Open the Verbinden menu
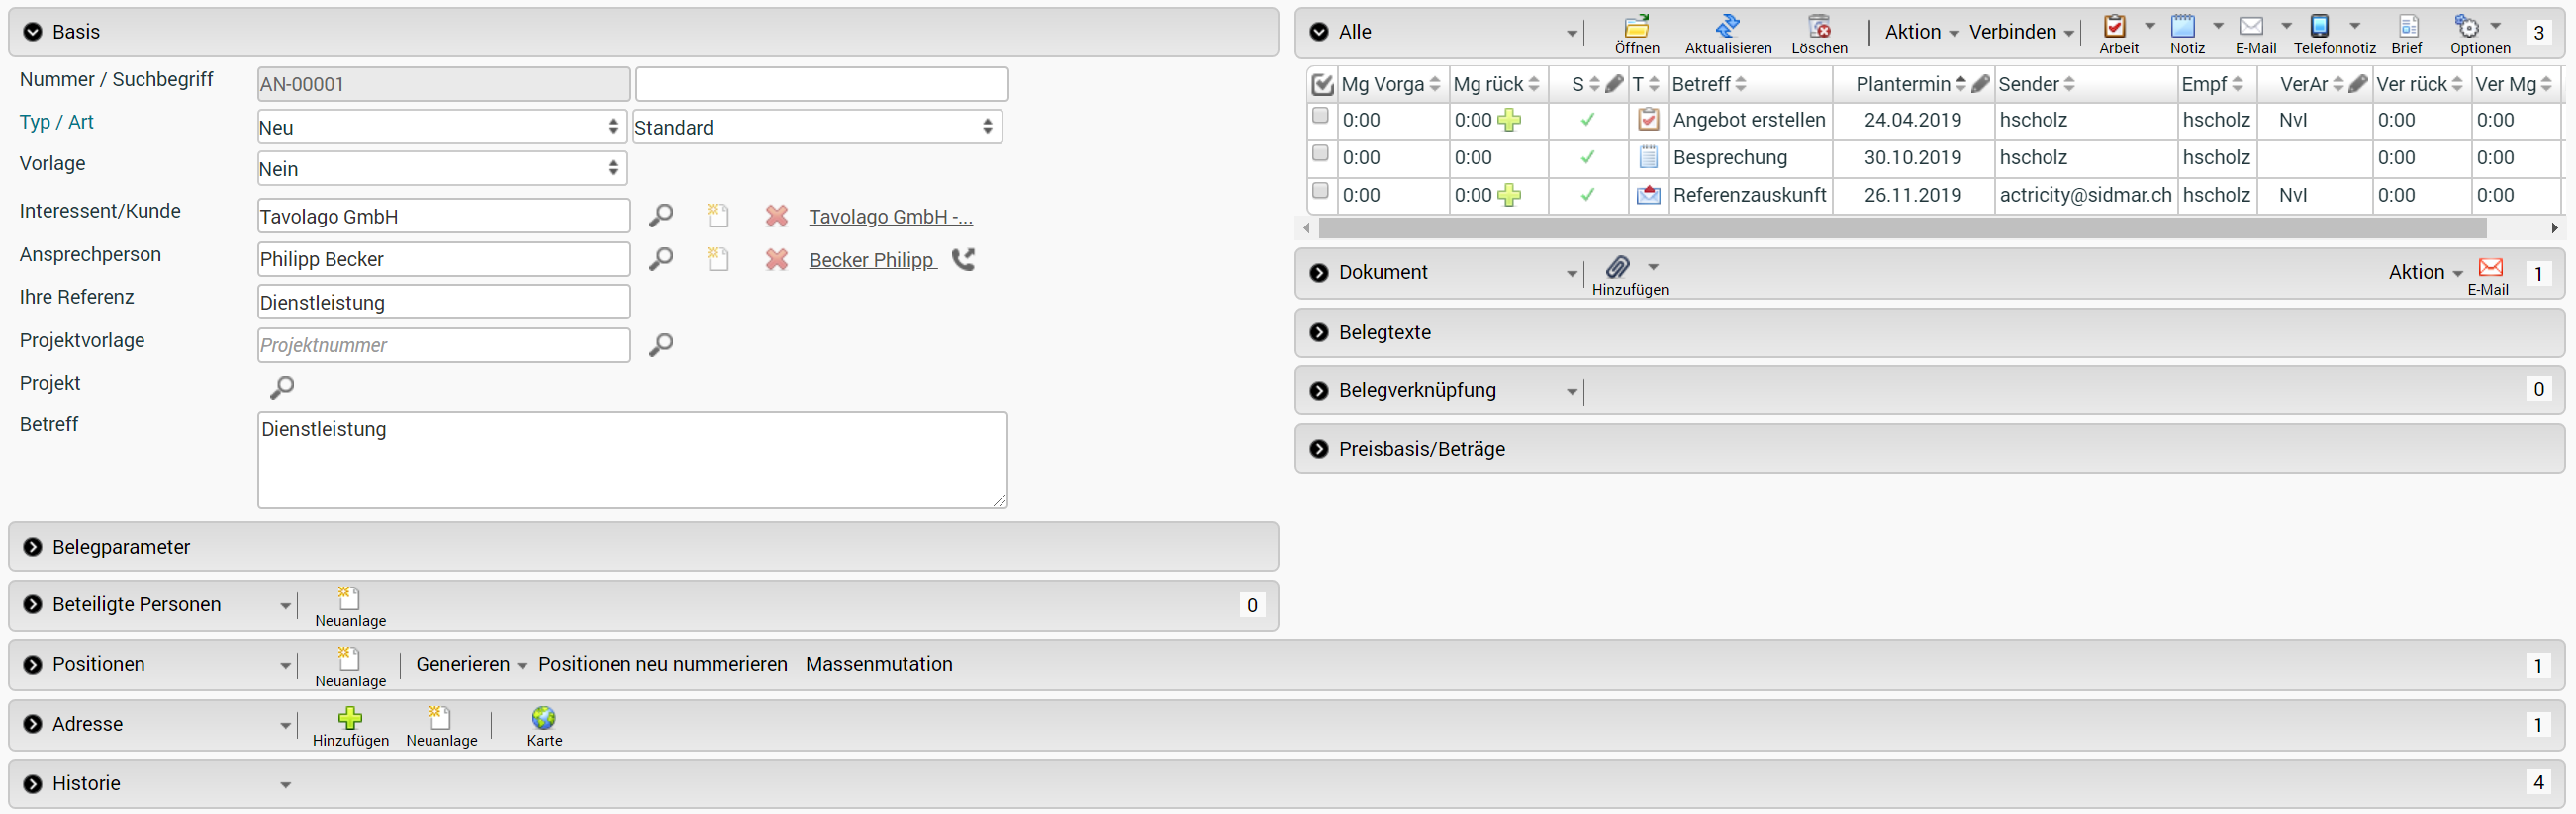Screen dimensions: 2576x814 click(2020, 32)
